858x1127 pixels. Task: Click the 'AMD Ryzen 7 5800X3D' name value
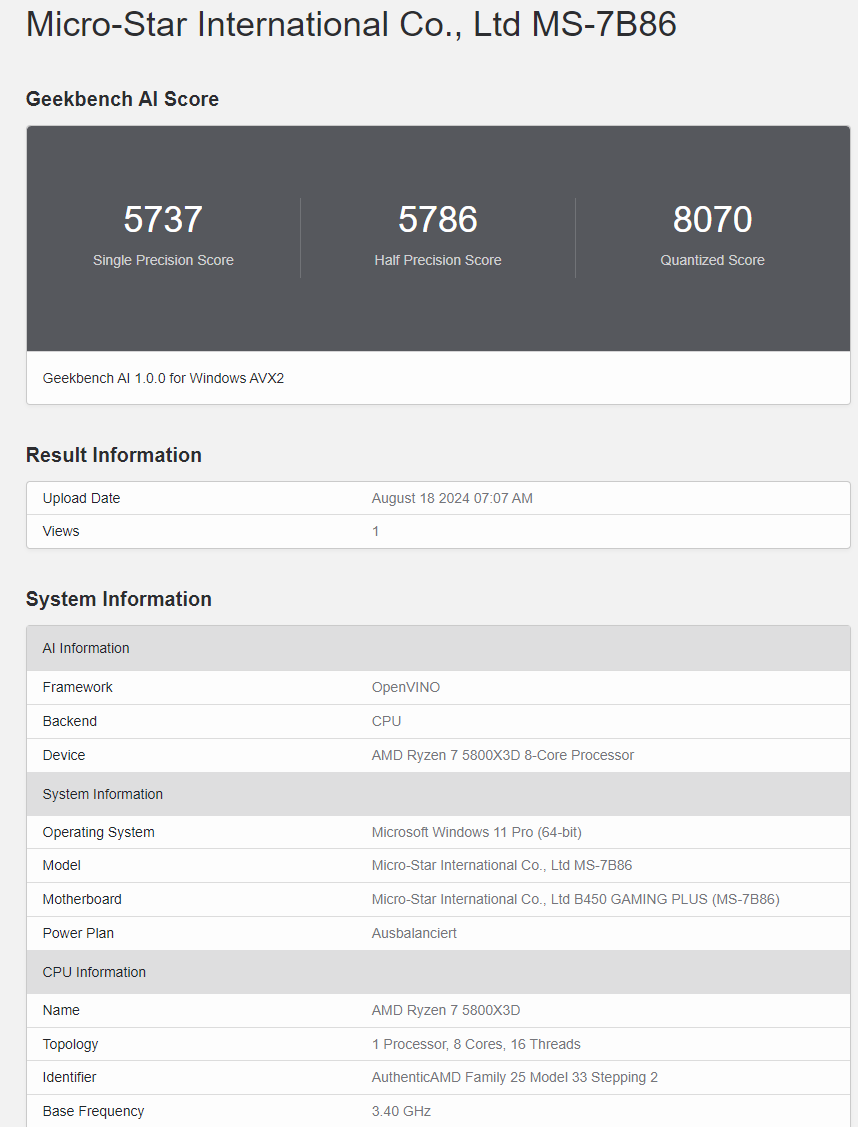[446, 1011]
